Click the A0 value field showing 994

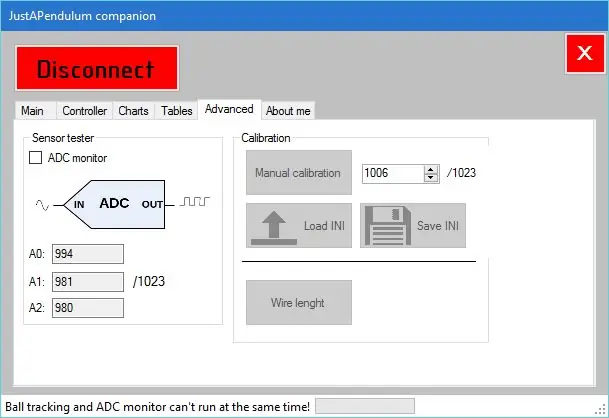pos(88,254)
